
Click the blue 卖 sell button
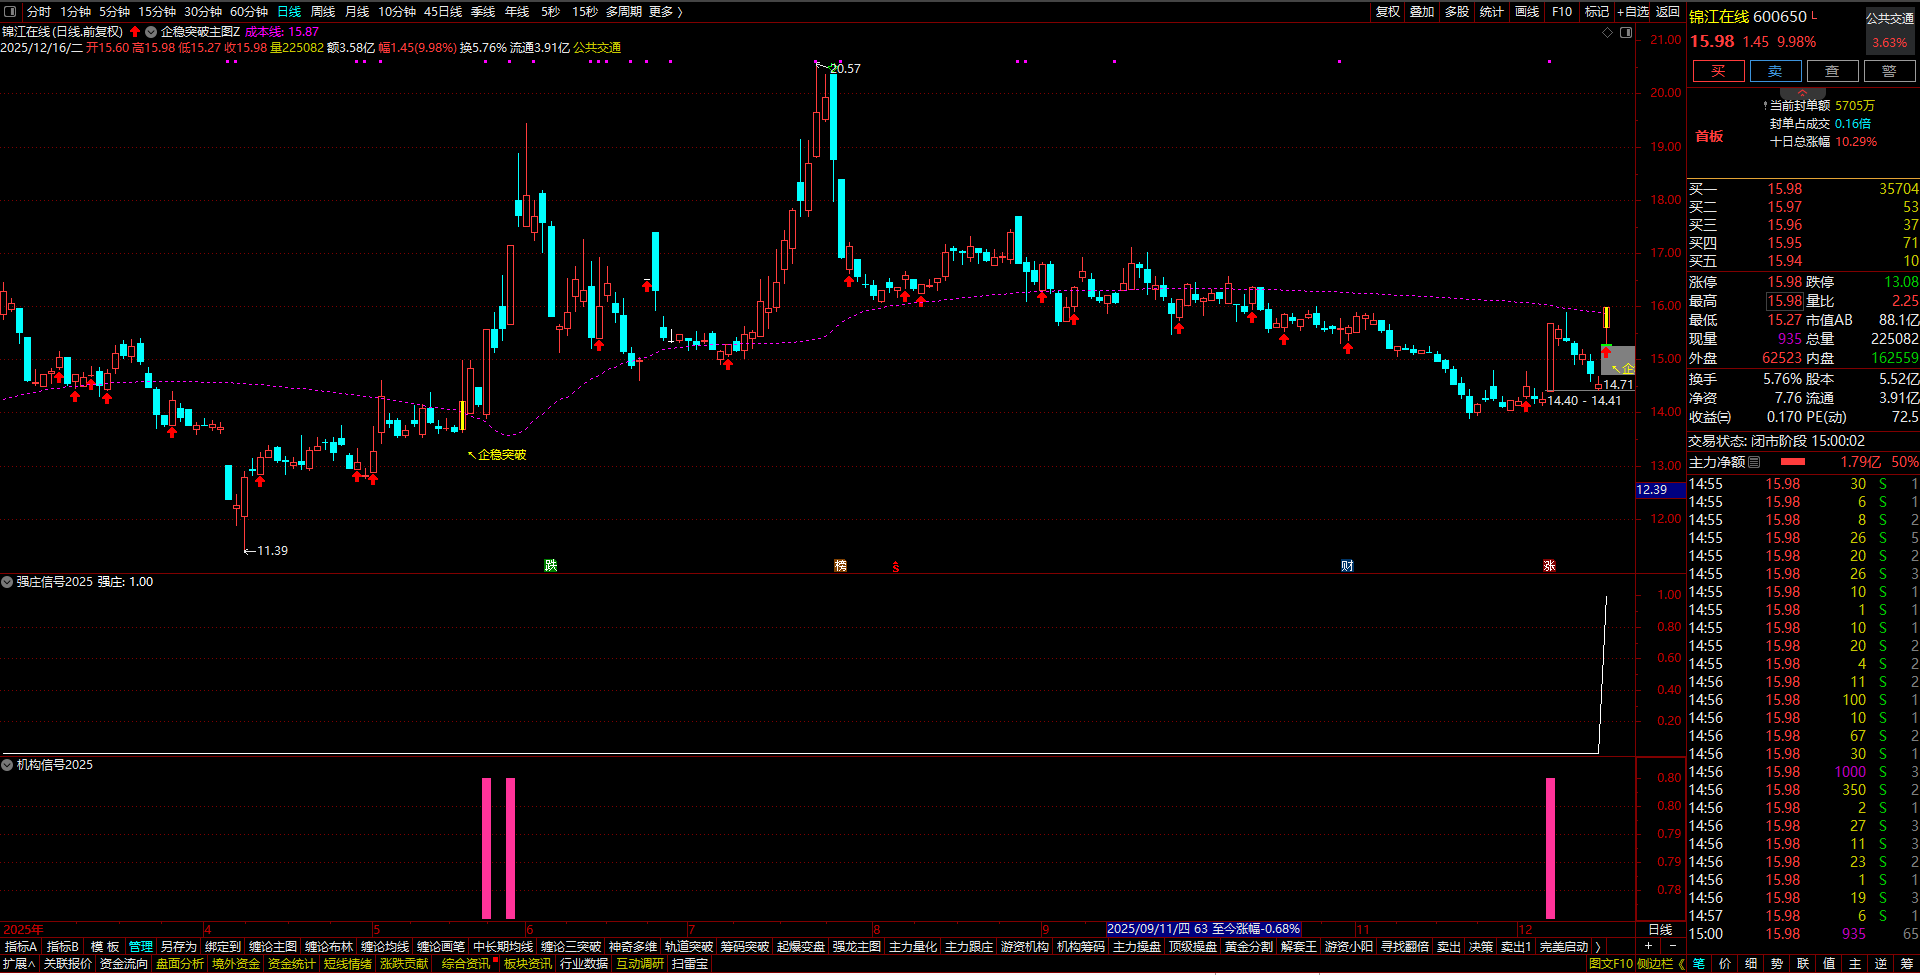pos(1775,71)
